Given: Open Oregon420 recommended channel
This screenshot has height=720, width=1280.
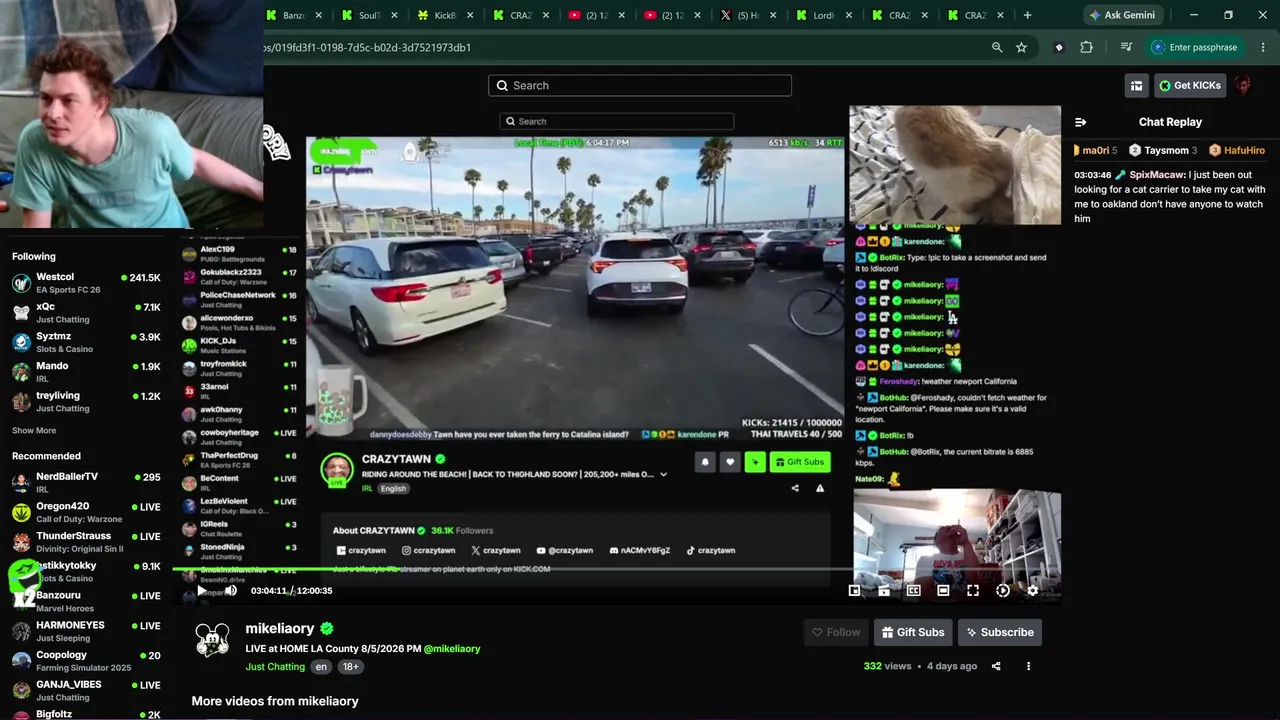Looking at the screenshot, I should point(86,513).
